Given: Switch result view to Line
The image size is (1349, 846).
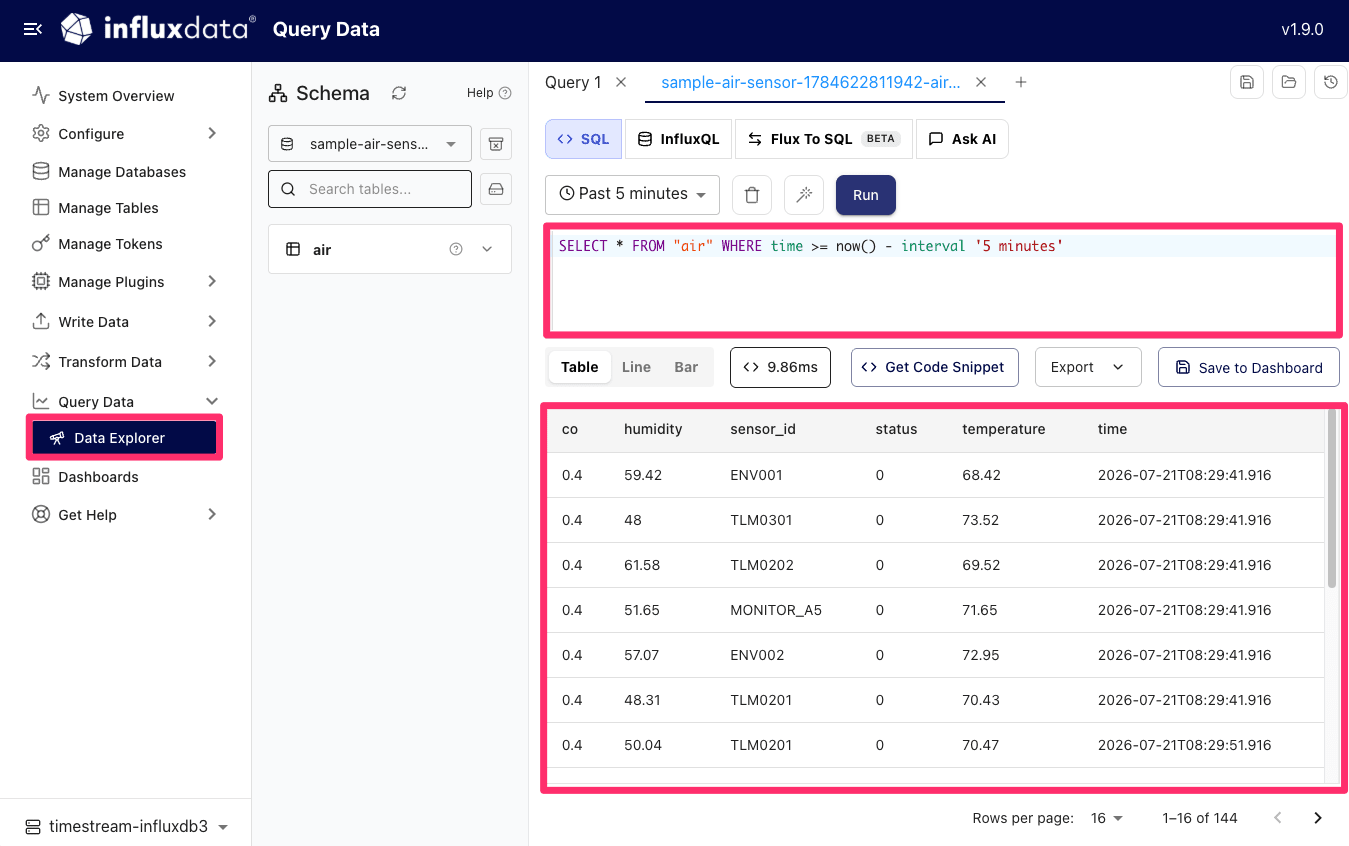Looking at the screenshot, I should click(636, 367).
